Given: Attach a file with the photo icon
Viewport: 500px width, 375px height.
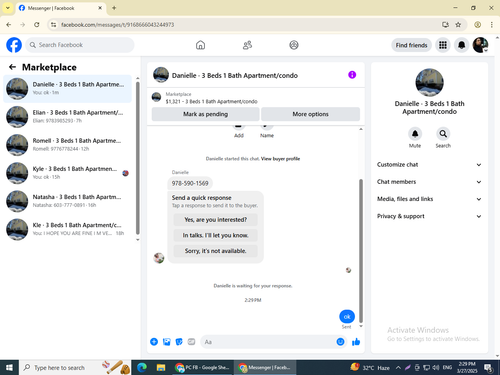Looking at the screenshot, I should [x=166, y=342].
